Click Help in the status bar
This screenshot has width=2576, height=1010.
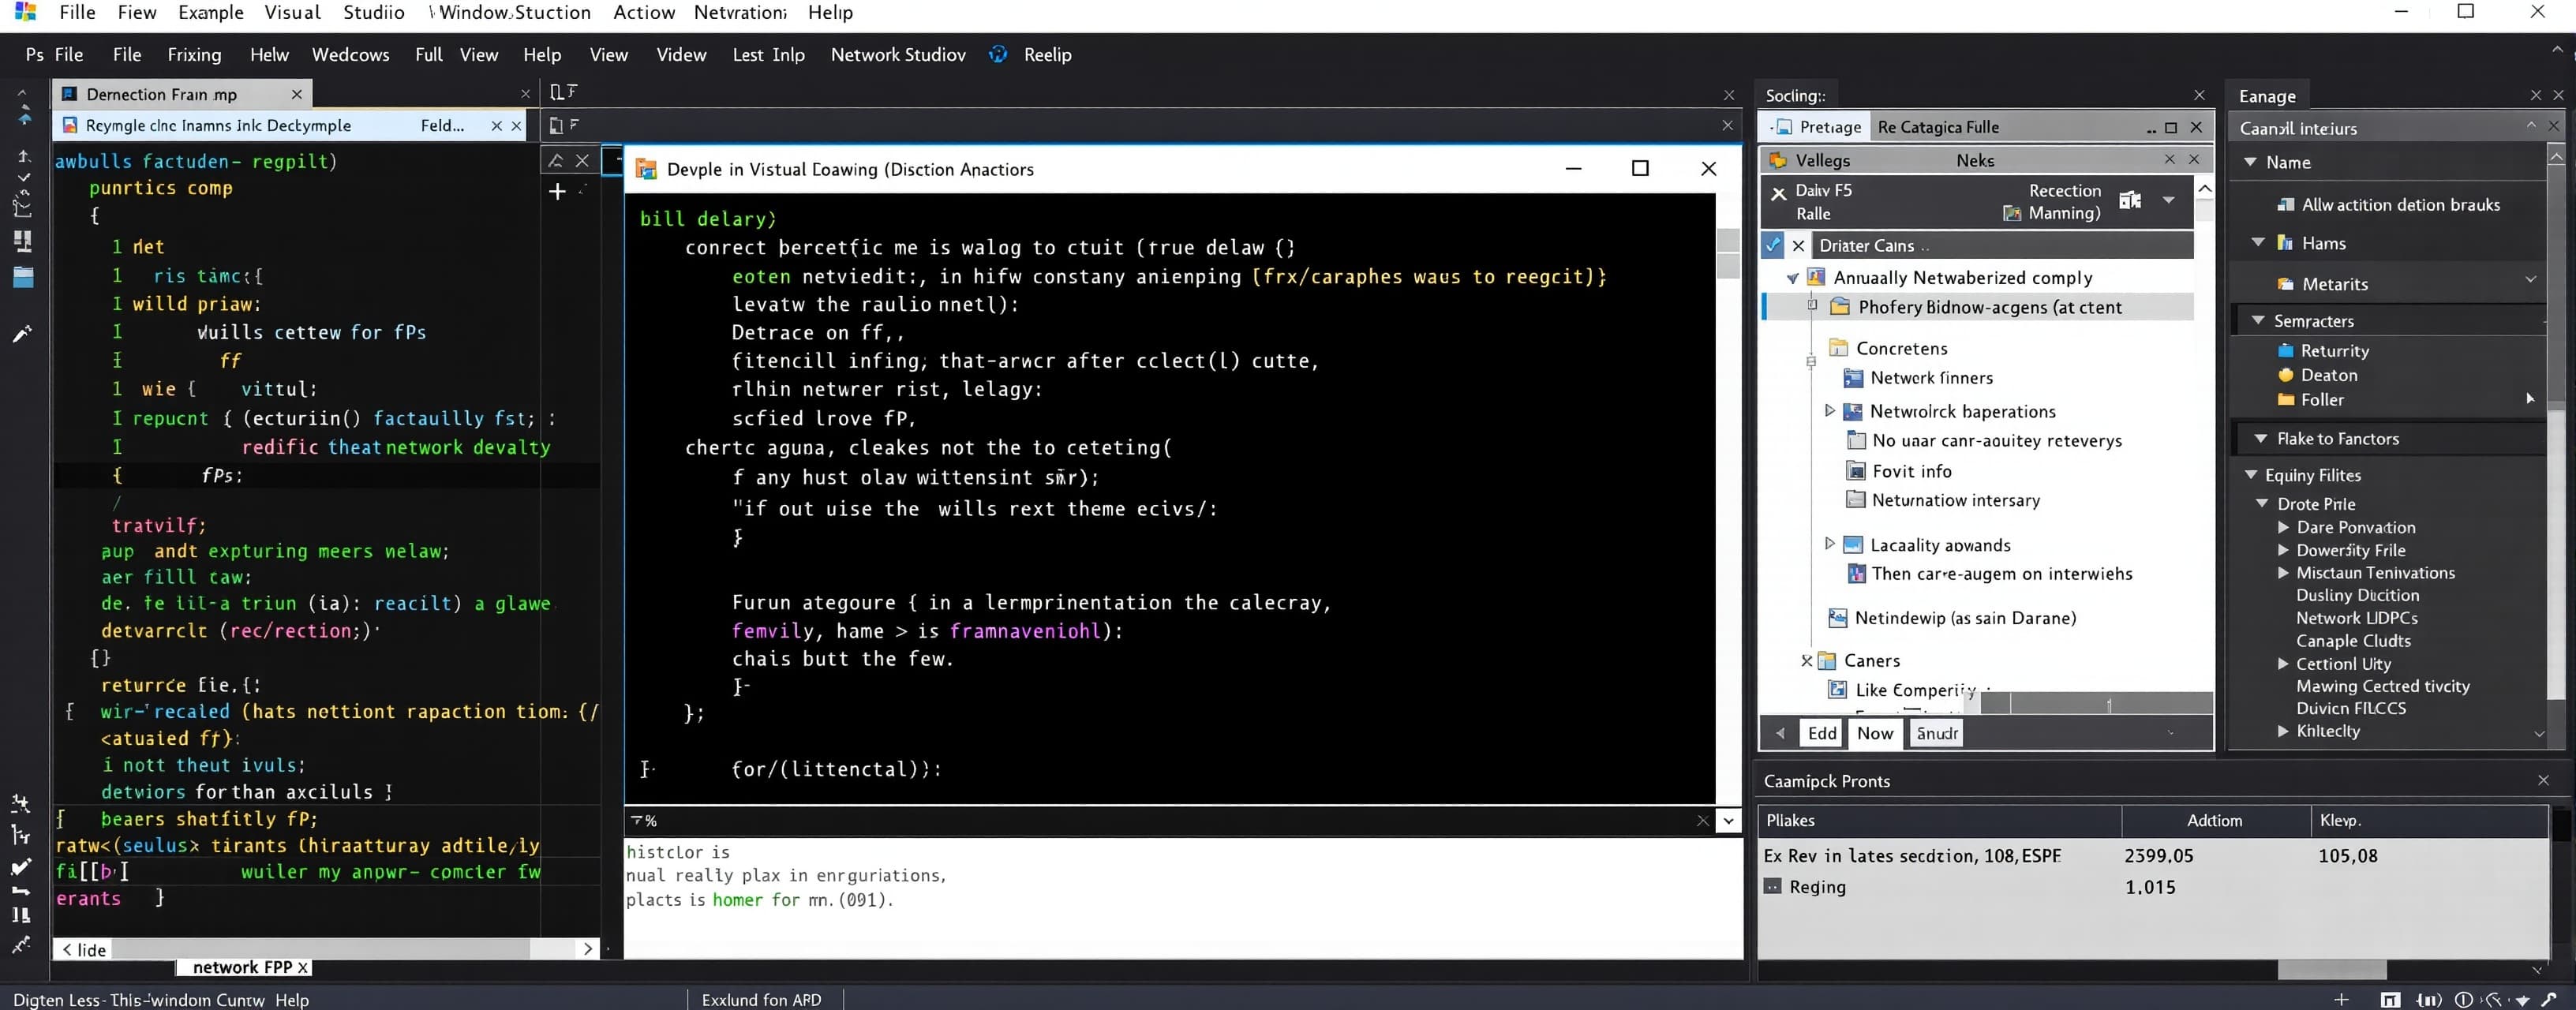pyautogui.click(x=292, y=999)
